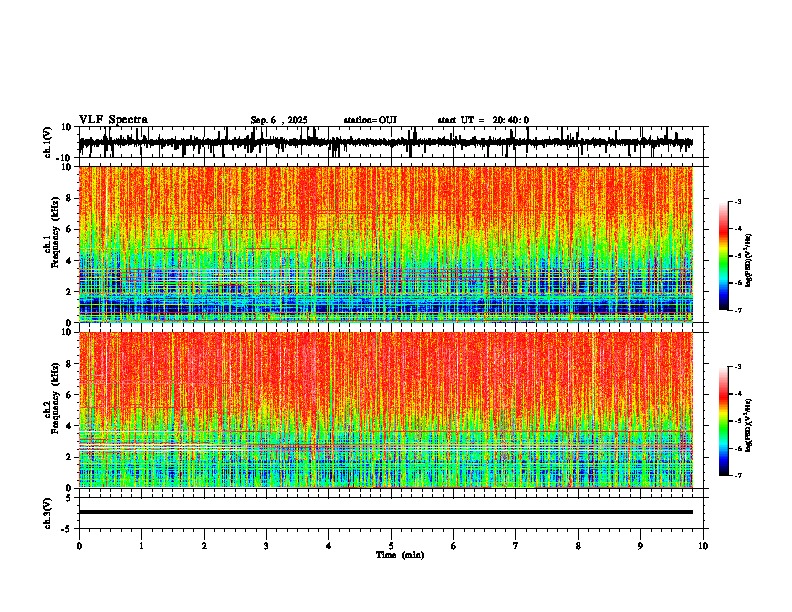This screenshot has height=612, width=792.
Task: Click the ch.1 color bar log(PSD) unit label
Action: pos(749,261)
